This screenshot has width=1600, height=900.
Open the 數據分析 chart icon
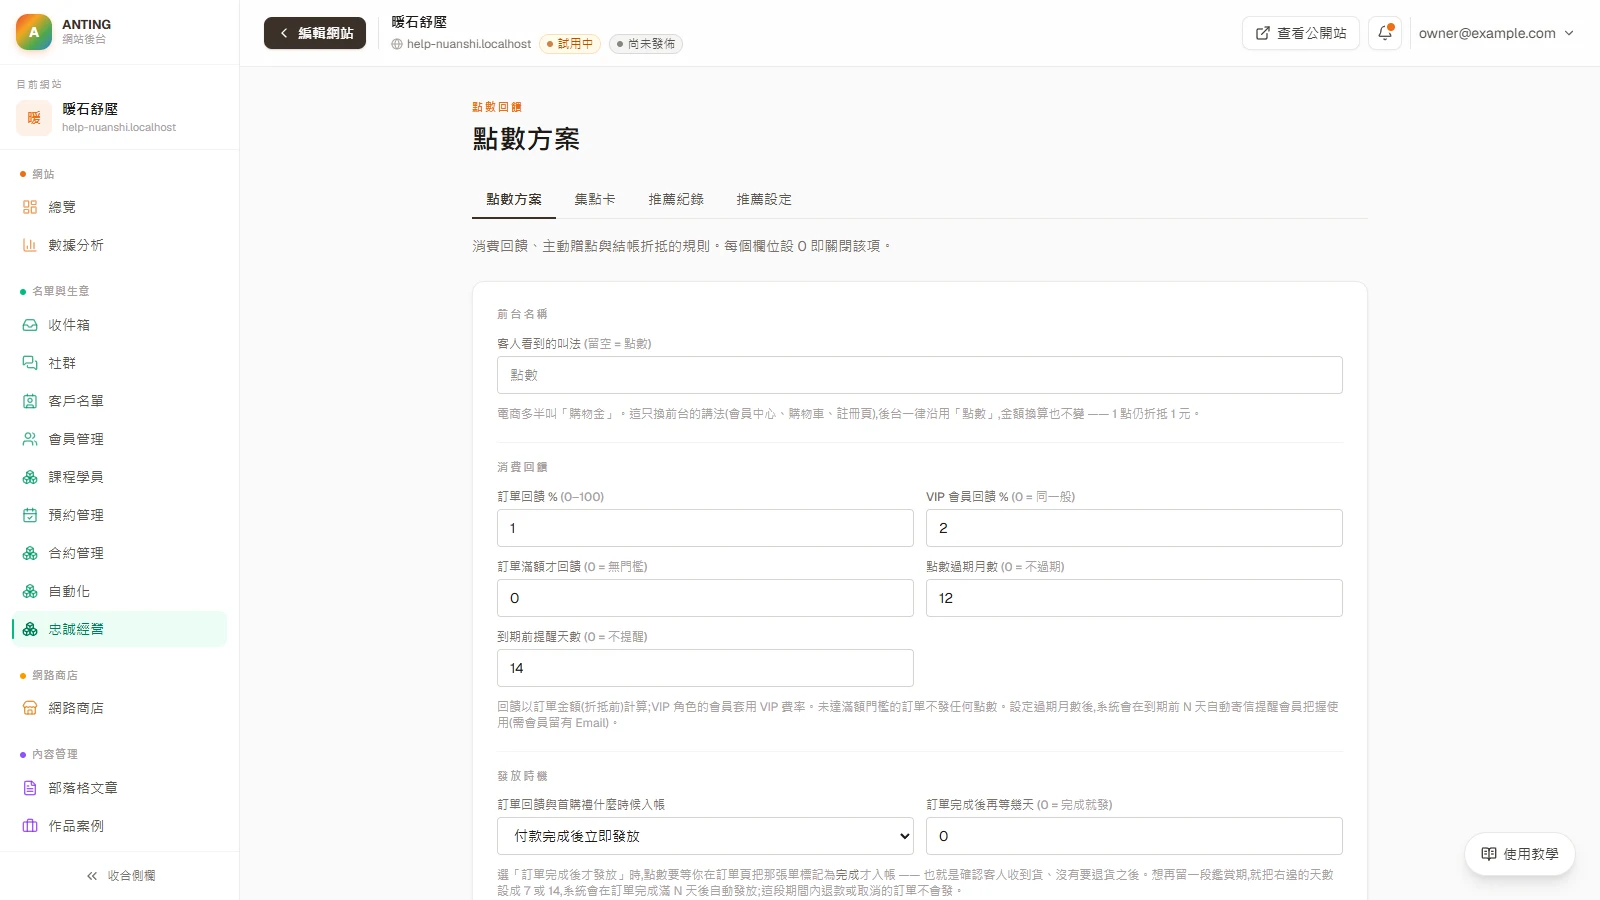(x=30, y=245)
